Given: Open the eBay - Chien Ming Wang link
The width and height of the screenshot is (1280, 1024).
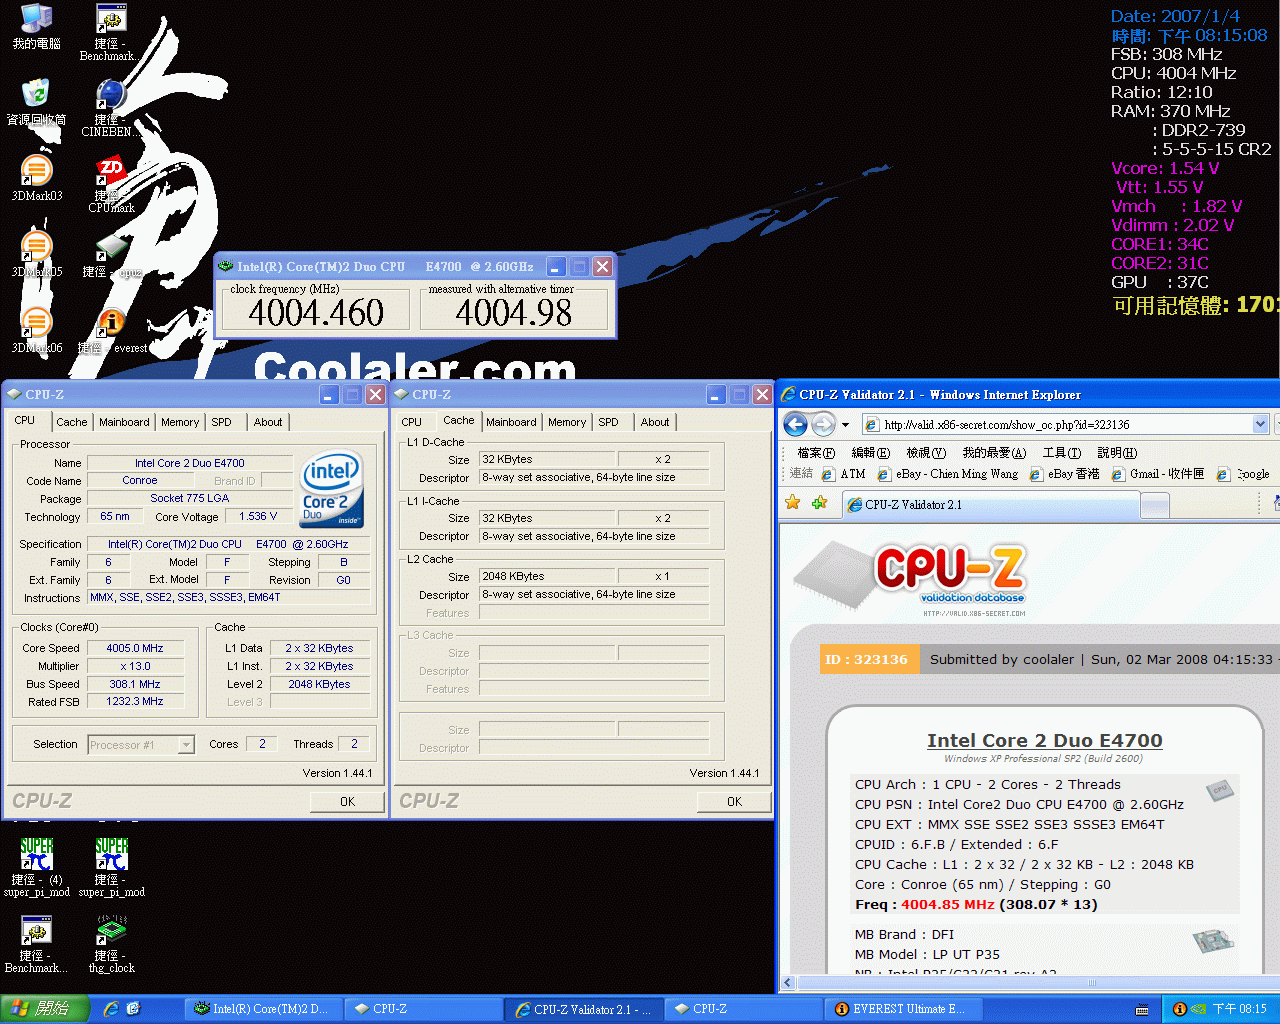Looking at the screenshot, I should [x=947, y=474].
